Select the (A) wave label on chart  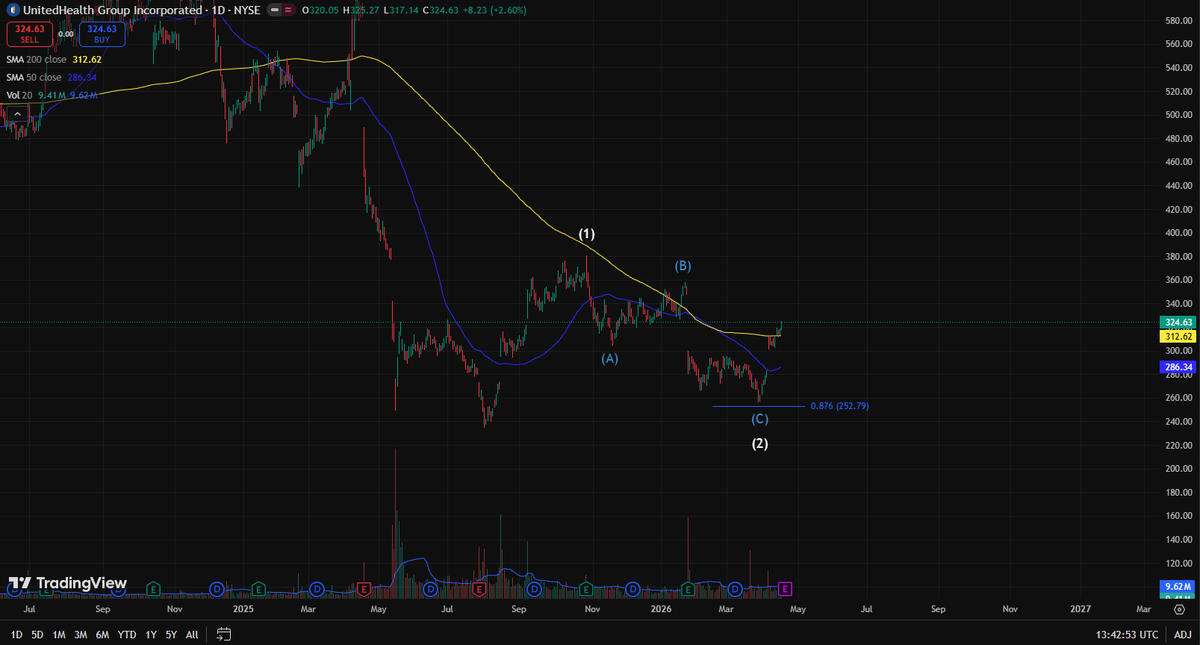(x=610, y=358)
